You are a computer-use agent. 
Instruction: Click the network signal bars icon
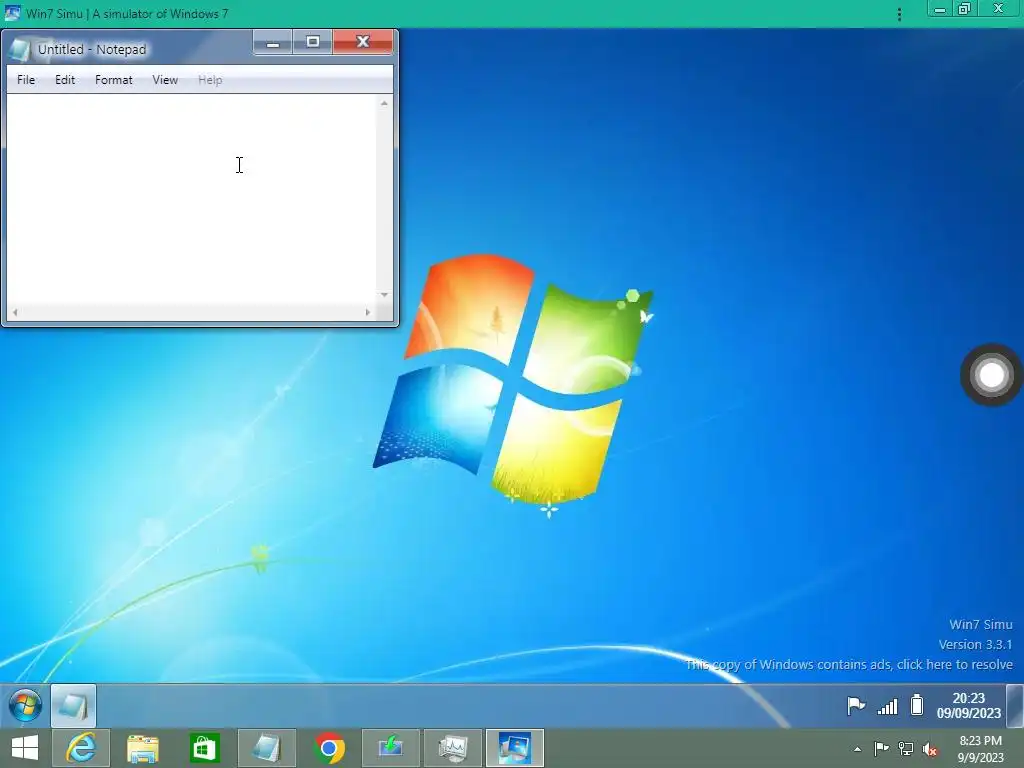pyautogui.click(x=887, y=706)
